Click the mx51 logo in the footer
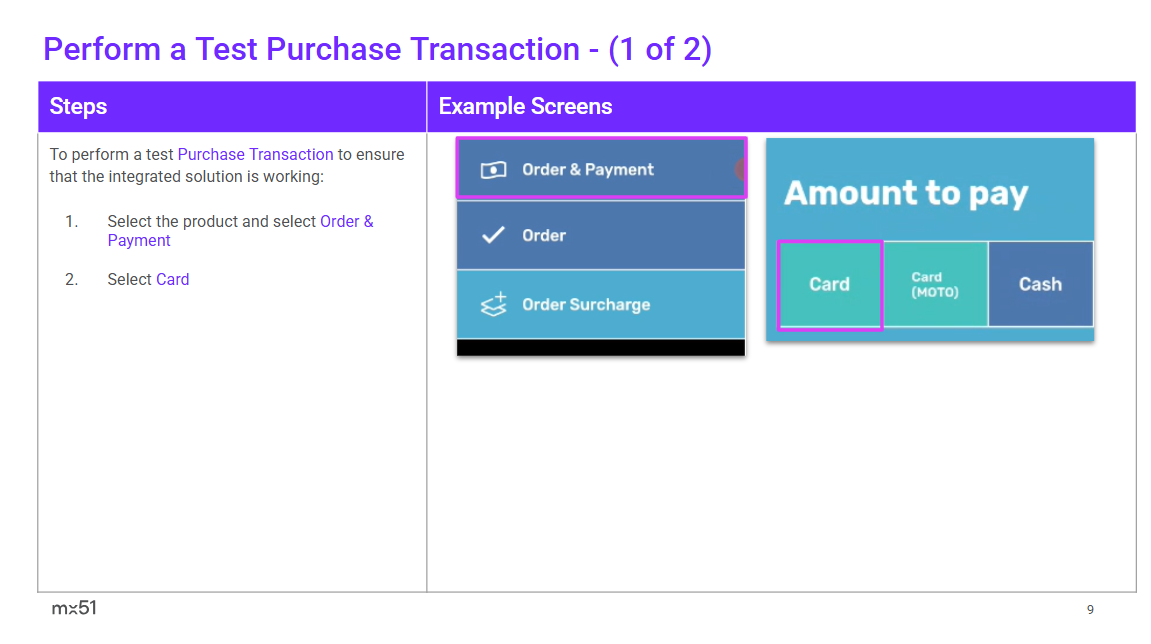This screenshot has width=1151, height=644. coord(74,608)
